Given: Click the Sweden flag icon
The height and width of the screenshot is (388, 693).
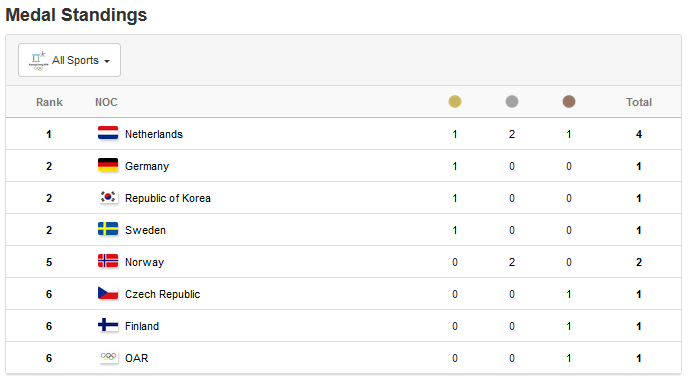Looking at the screenshot, I should click(x=108, y=229).
